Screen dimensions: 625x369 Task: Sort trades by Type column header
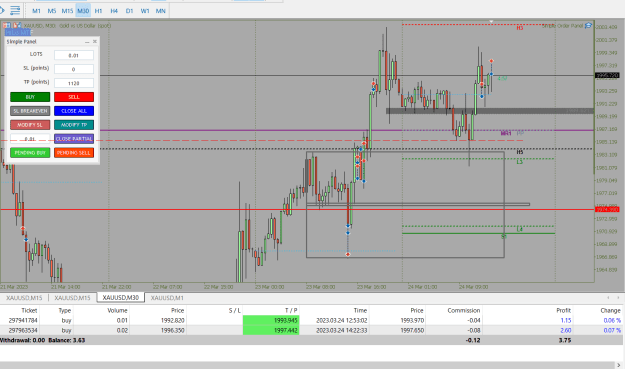tap(65, 310)
